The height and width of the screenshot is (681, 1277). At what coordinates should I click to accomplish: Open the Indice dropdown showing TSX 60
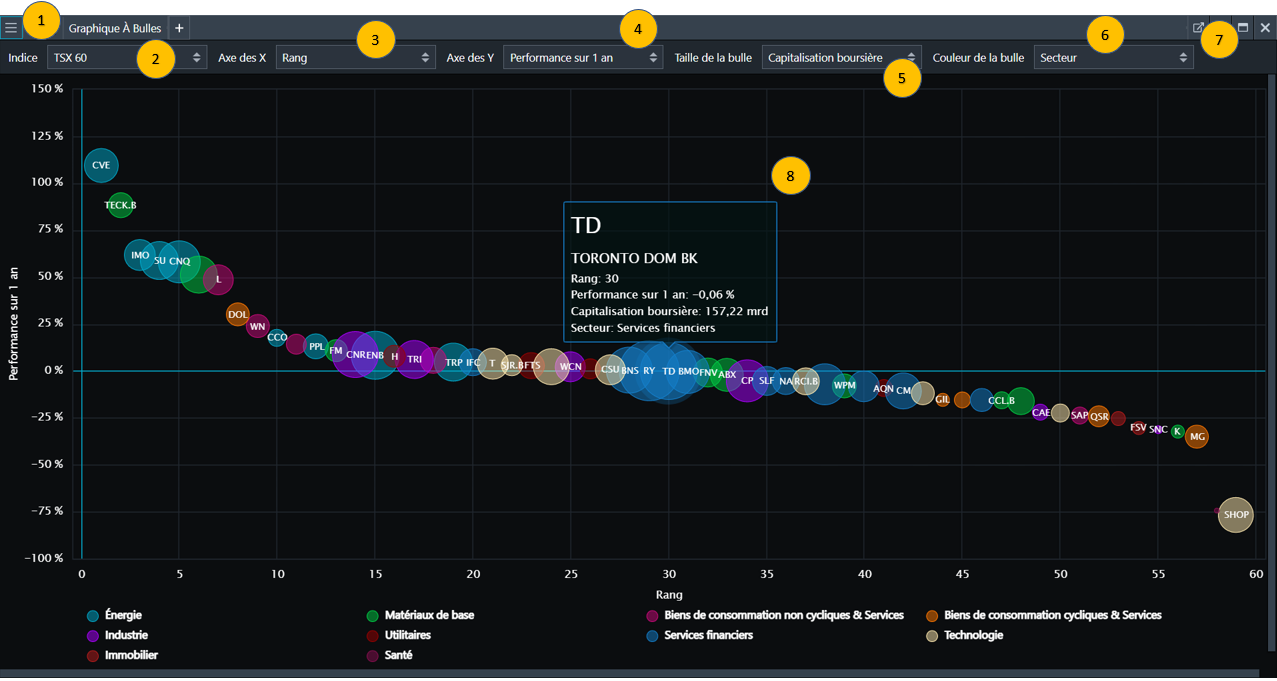[x=125, y=58]
